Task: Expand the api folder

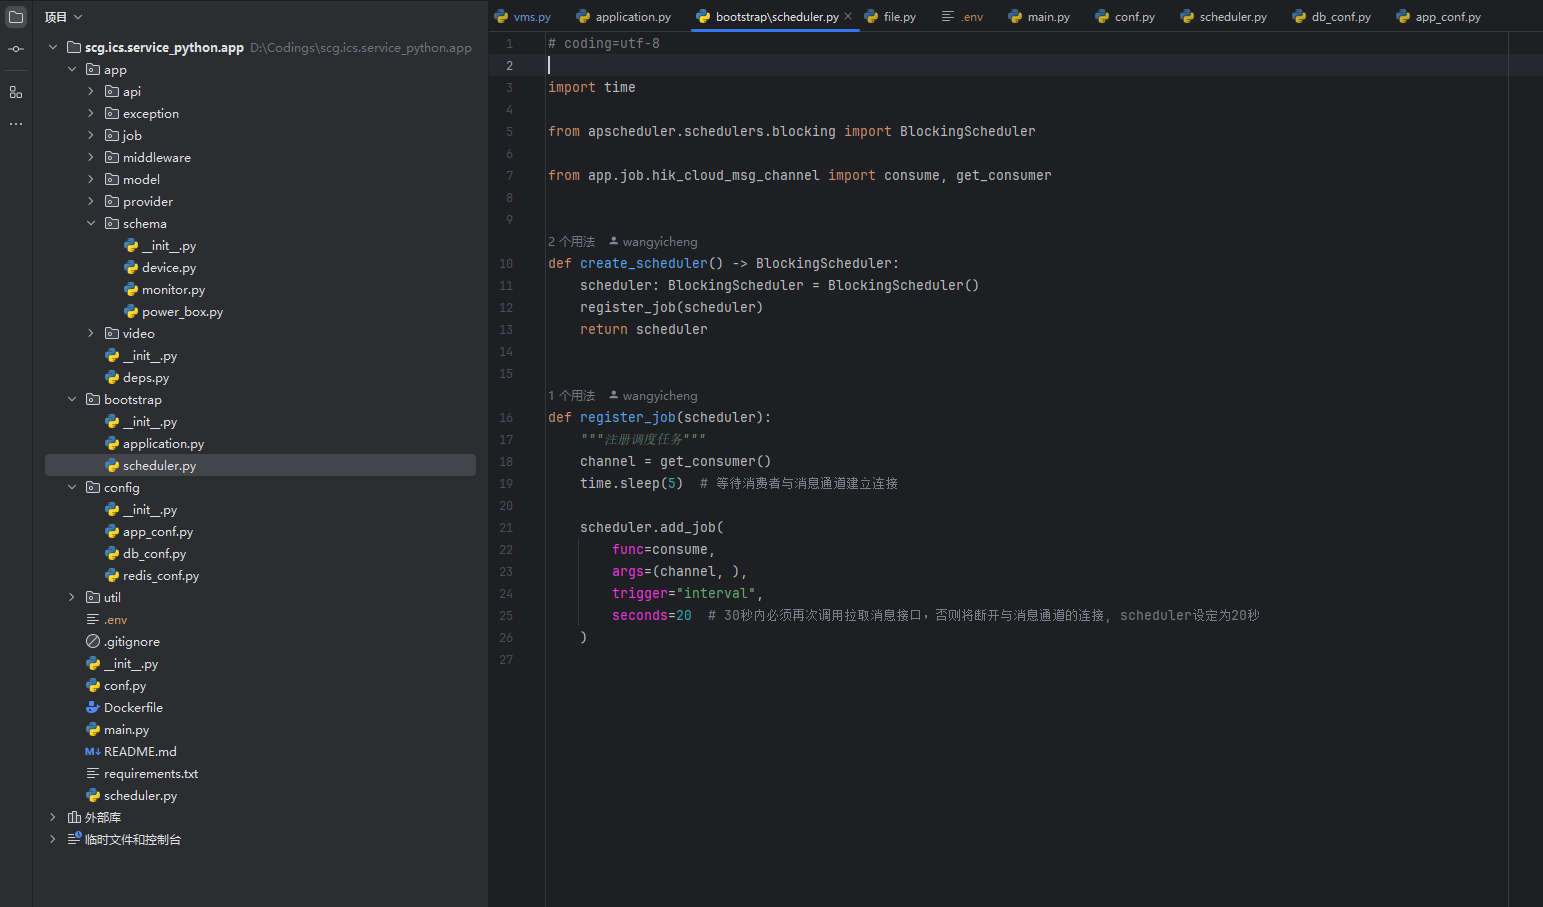Action: pyautogui.click(x=91, y=91)
